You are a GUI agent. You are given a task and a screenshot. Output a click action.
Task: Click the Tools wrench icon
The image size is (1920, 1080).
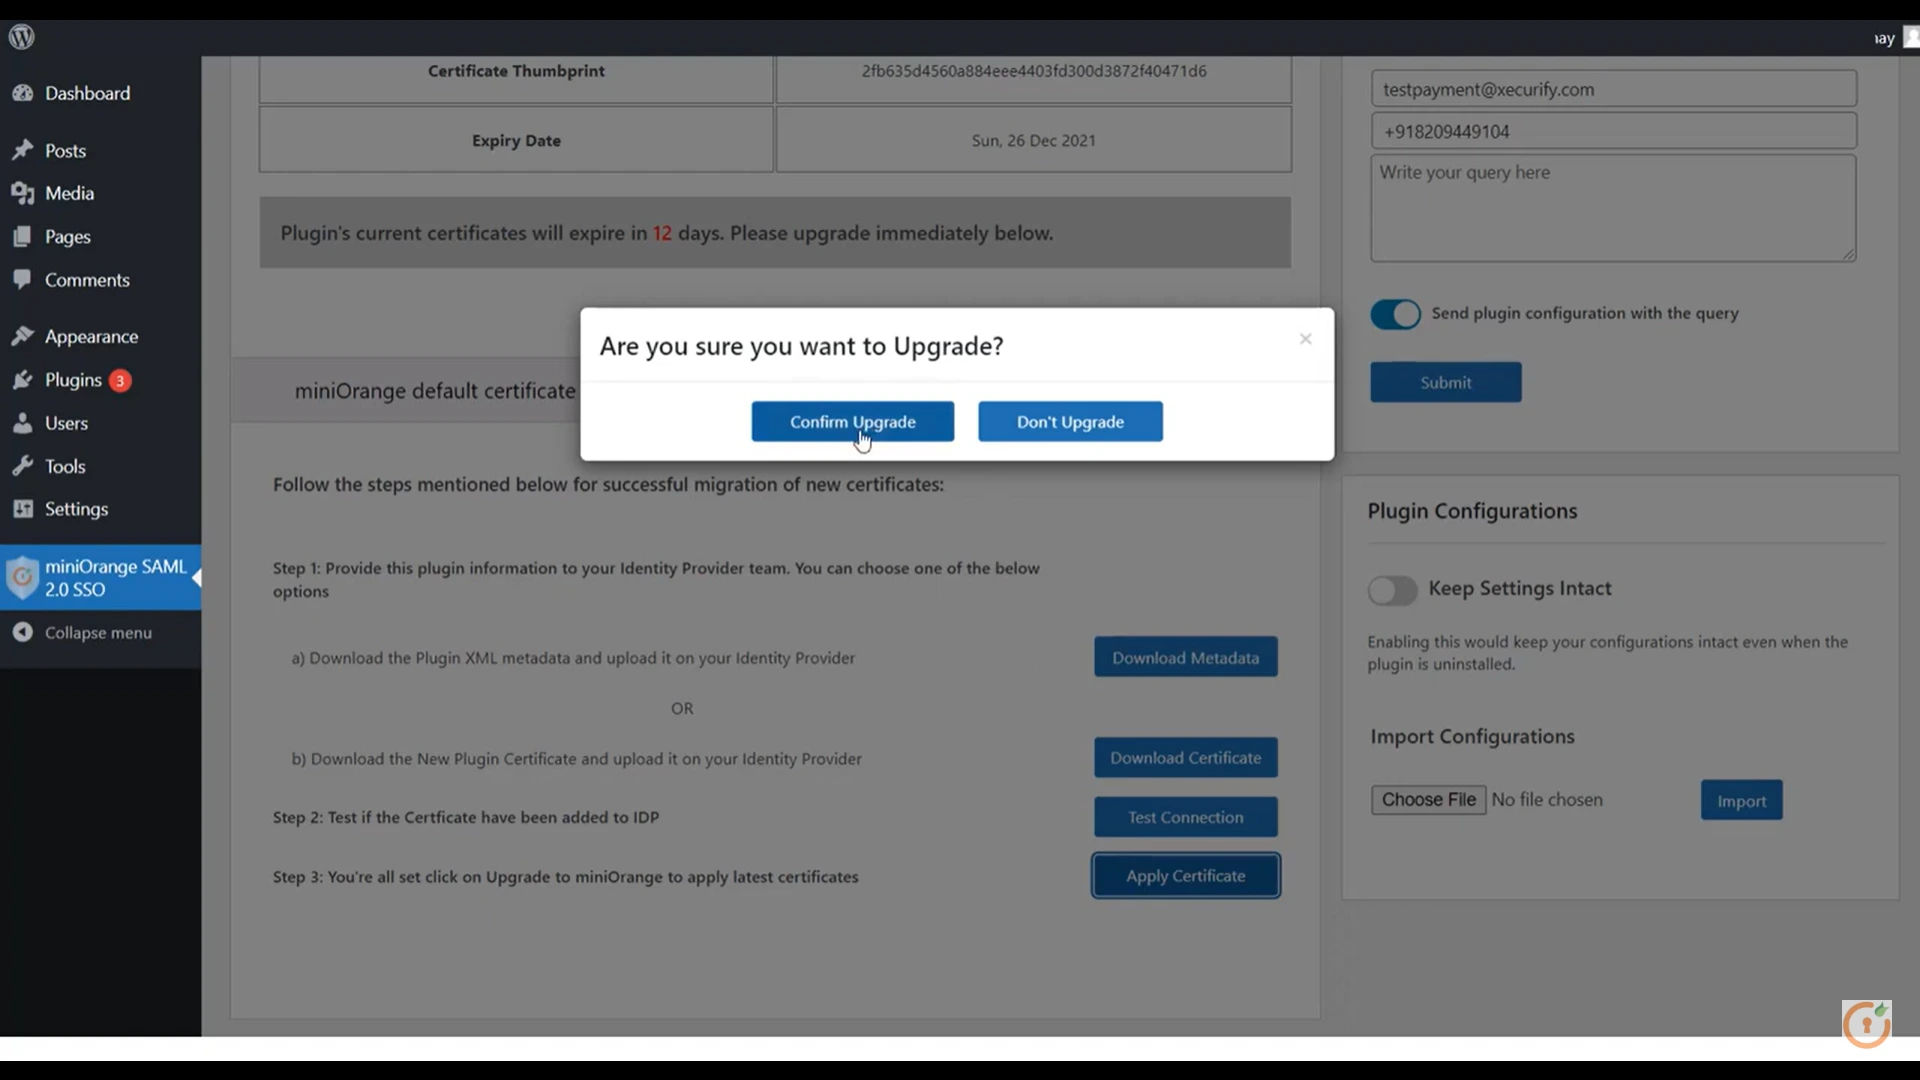22,466
